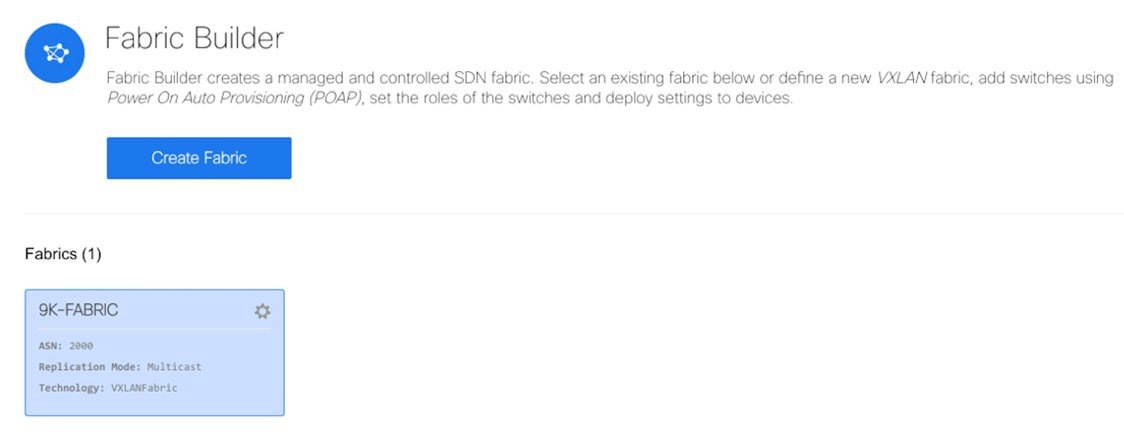Open settings gear on 9K-FABRIC card
This screenshot has height=436, width=1124.
click(x=262, y=311)
